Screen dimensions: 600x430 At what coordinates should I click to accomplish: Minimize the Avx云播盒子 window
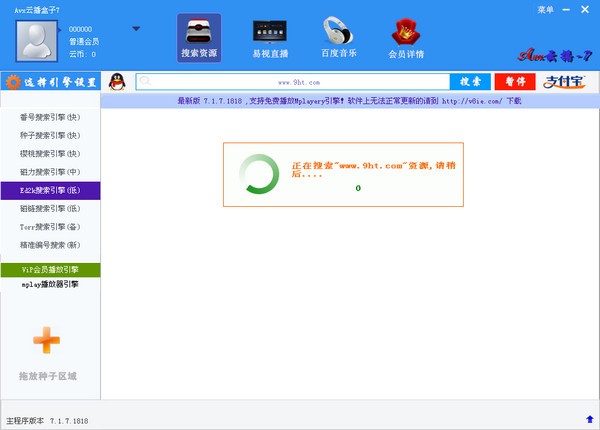(566, 10)
